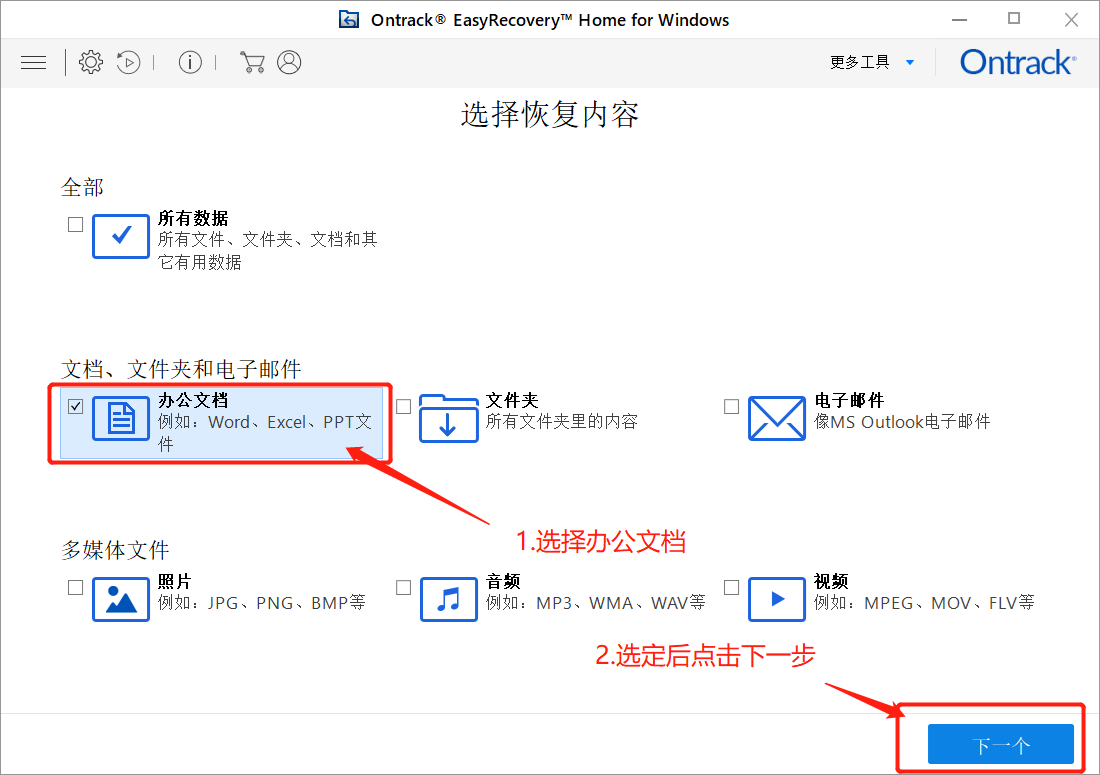Viewport: 1100px width, 775px height.
Task: Open the settings gear icon
Action: tap(90, 62)
